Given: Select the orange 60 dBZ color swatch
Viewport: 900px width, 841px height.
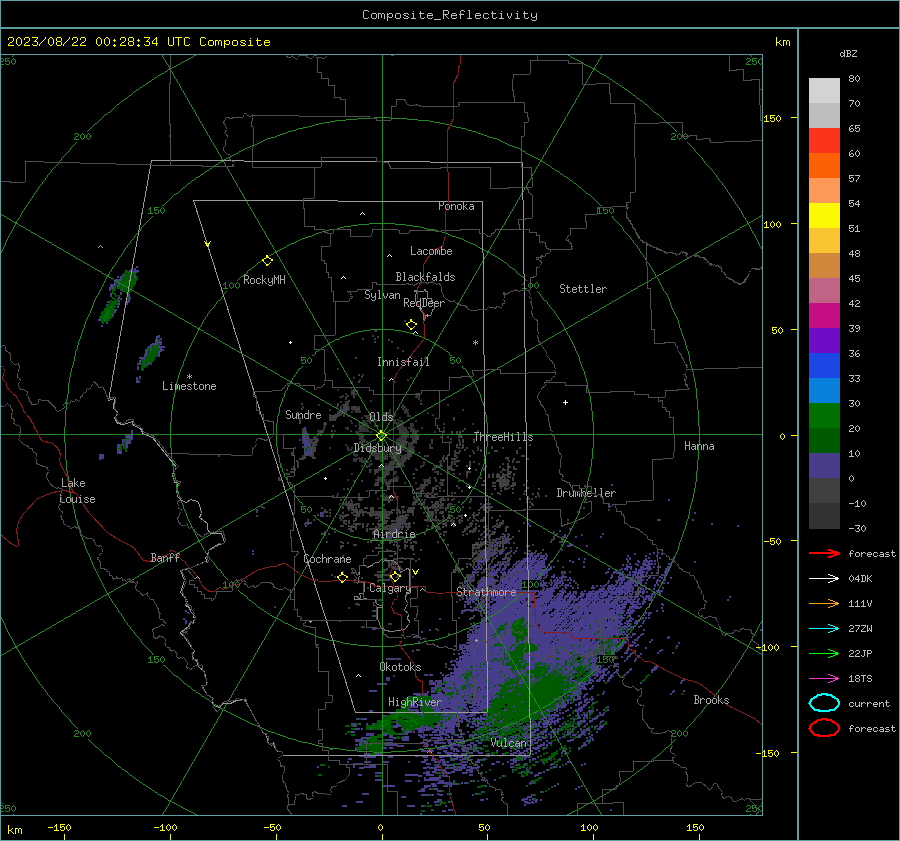Looking at the screenshot, I should click(824, 166).
